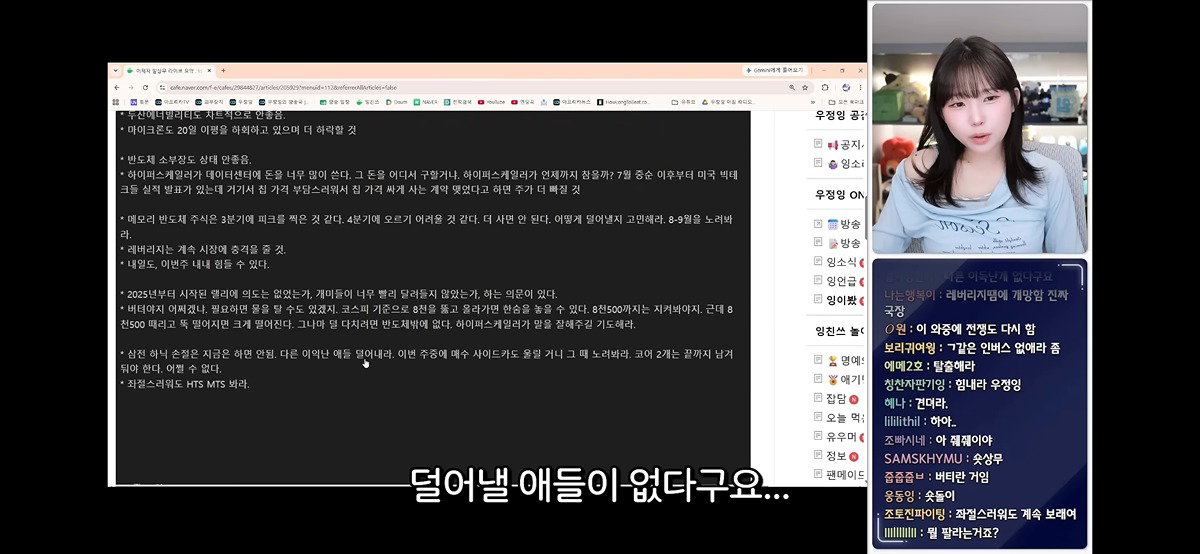Open a new browser tab
Viewport: 1200px width, 554px height.
coord(223,70)
